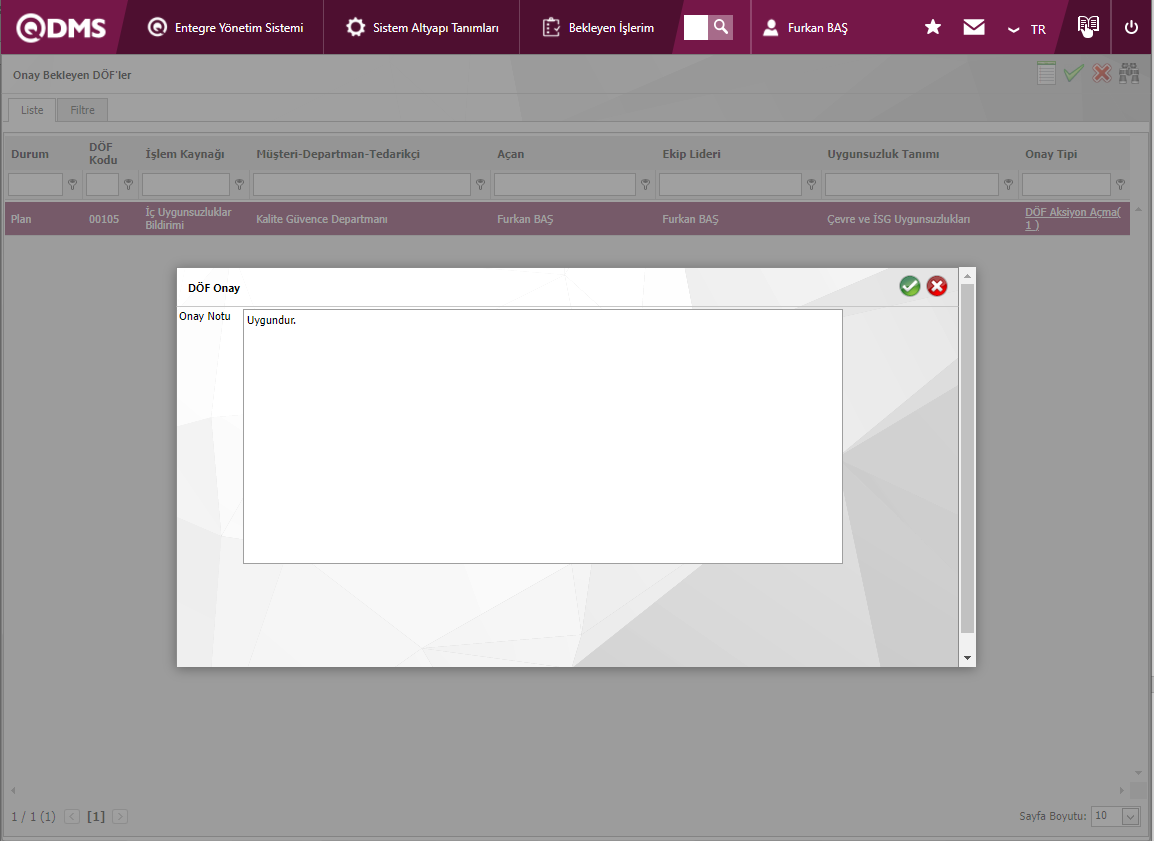Click the filter icon next to Durum field

(x=72, y=184)
